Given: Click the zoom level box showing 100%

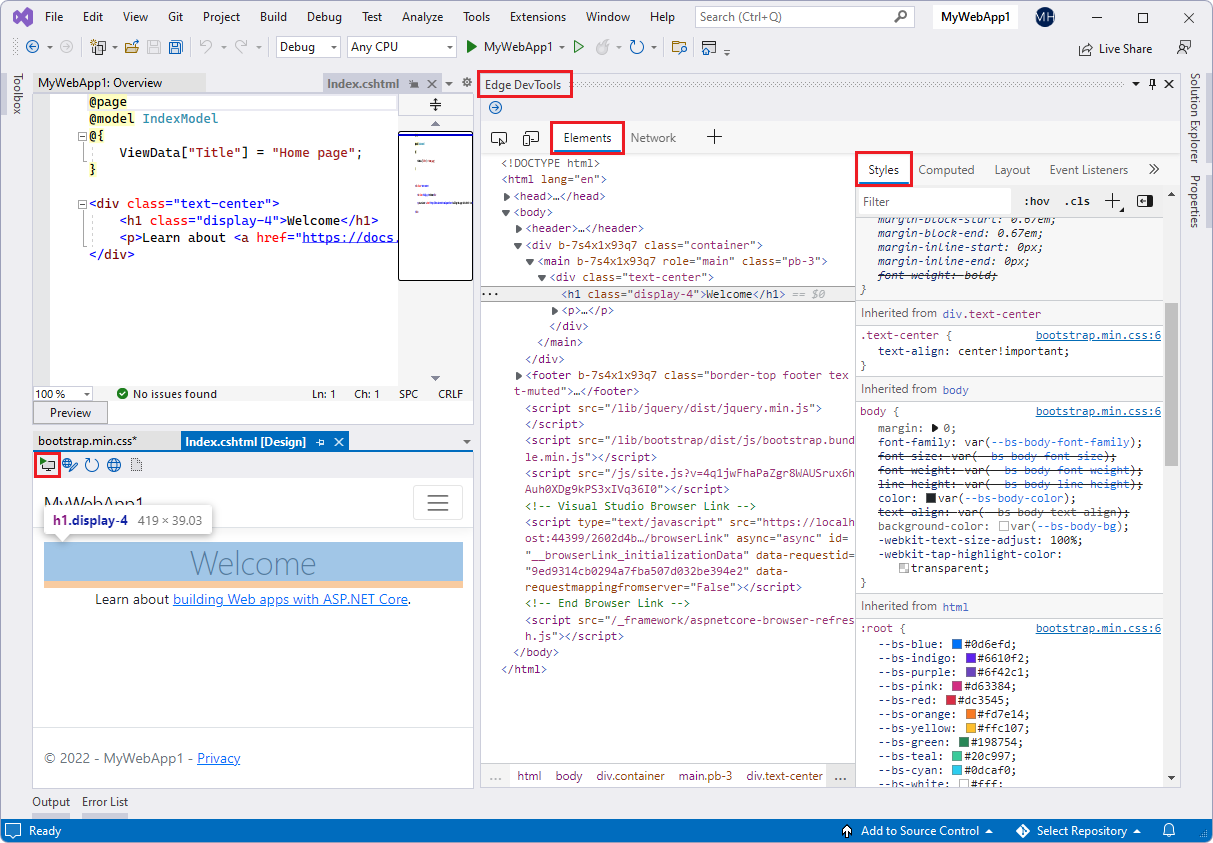Looking at the screenshot, I should click(x=62, y=393).
